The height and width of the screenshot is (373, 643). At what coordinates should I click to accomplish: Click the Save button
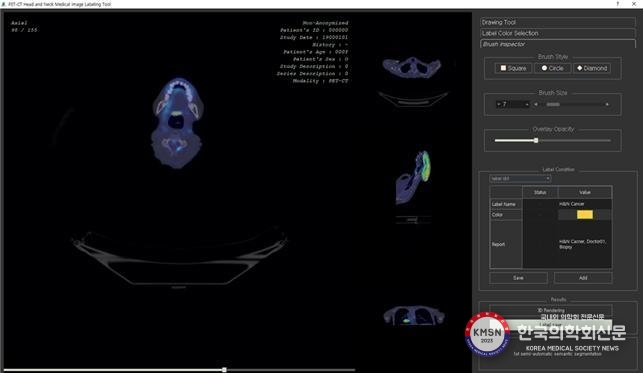[x=518, y=278]
